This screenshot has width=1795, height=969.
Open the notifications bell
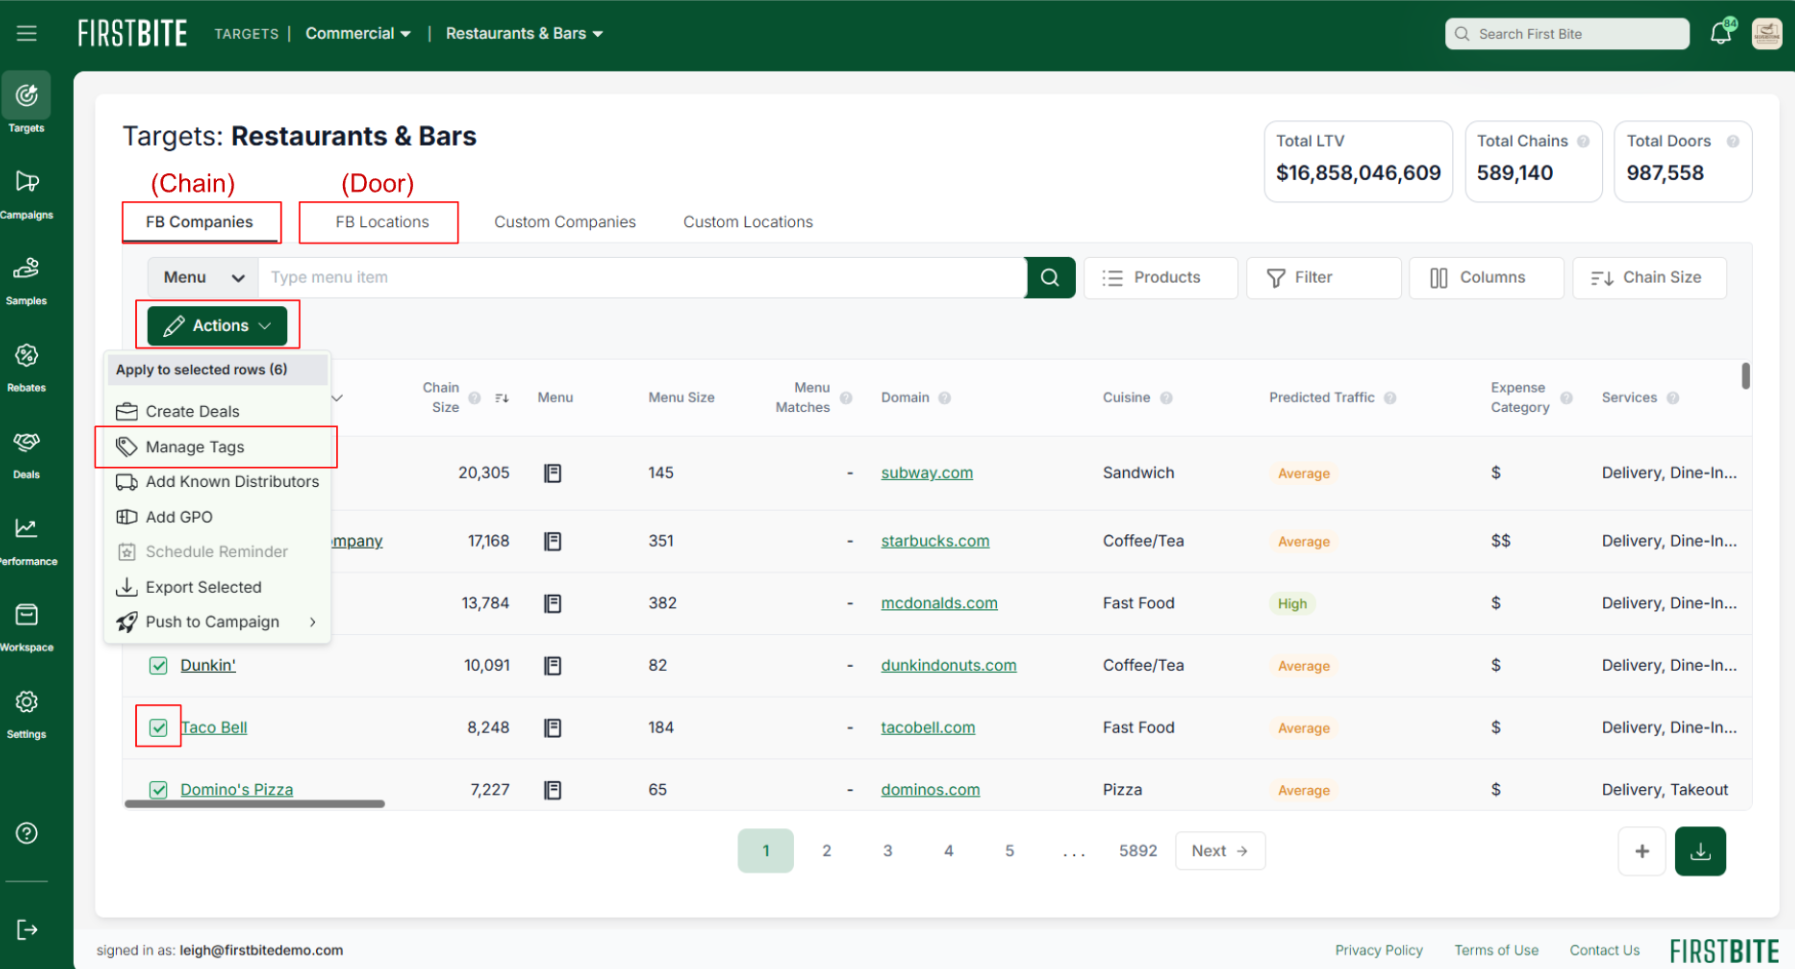[1722, 32]
